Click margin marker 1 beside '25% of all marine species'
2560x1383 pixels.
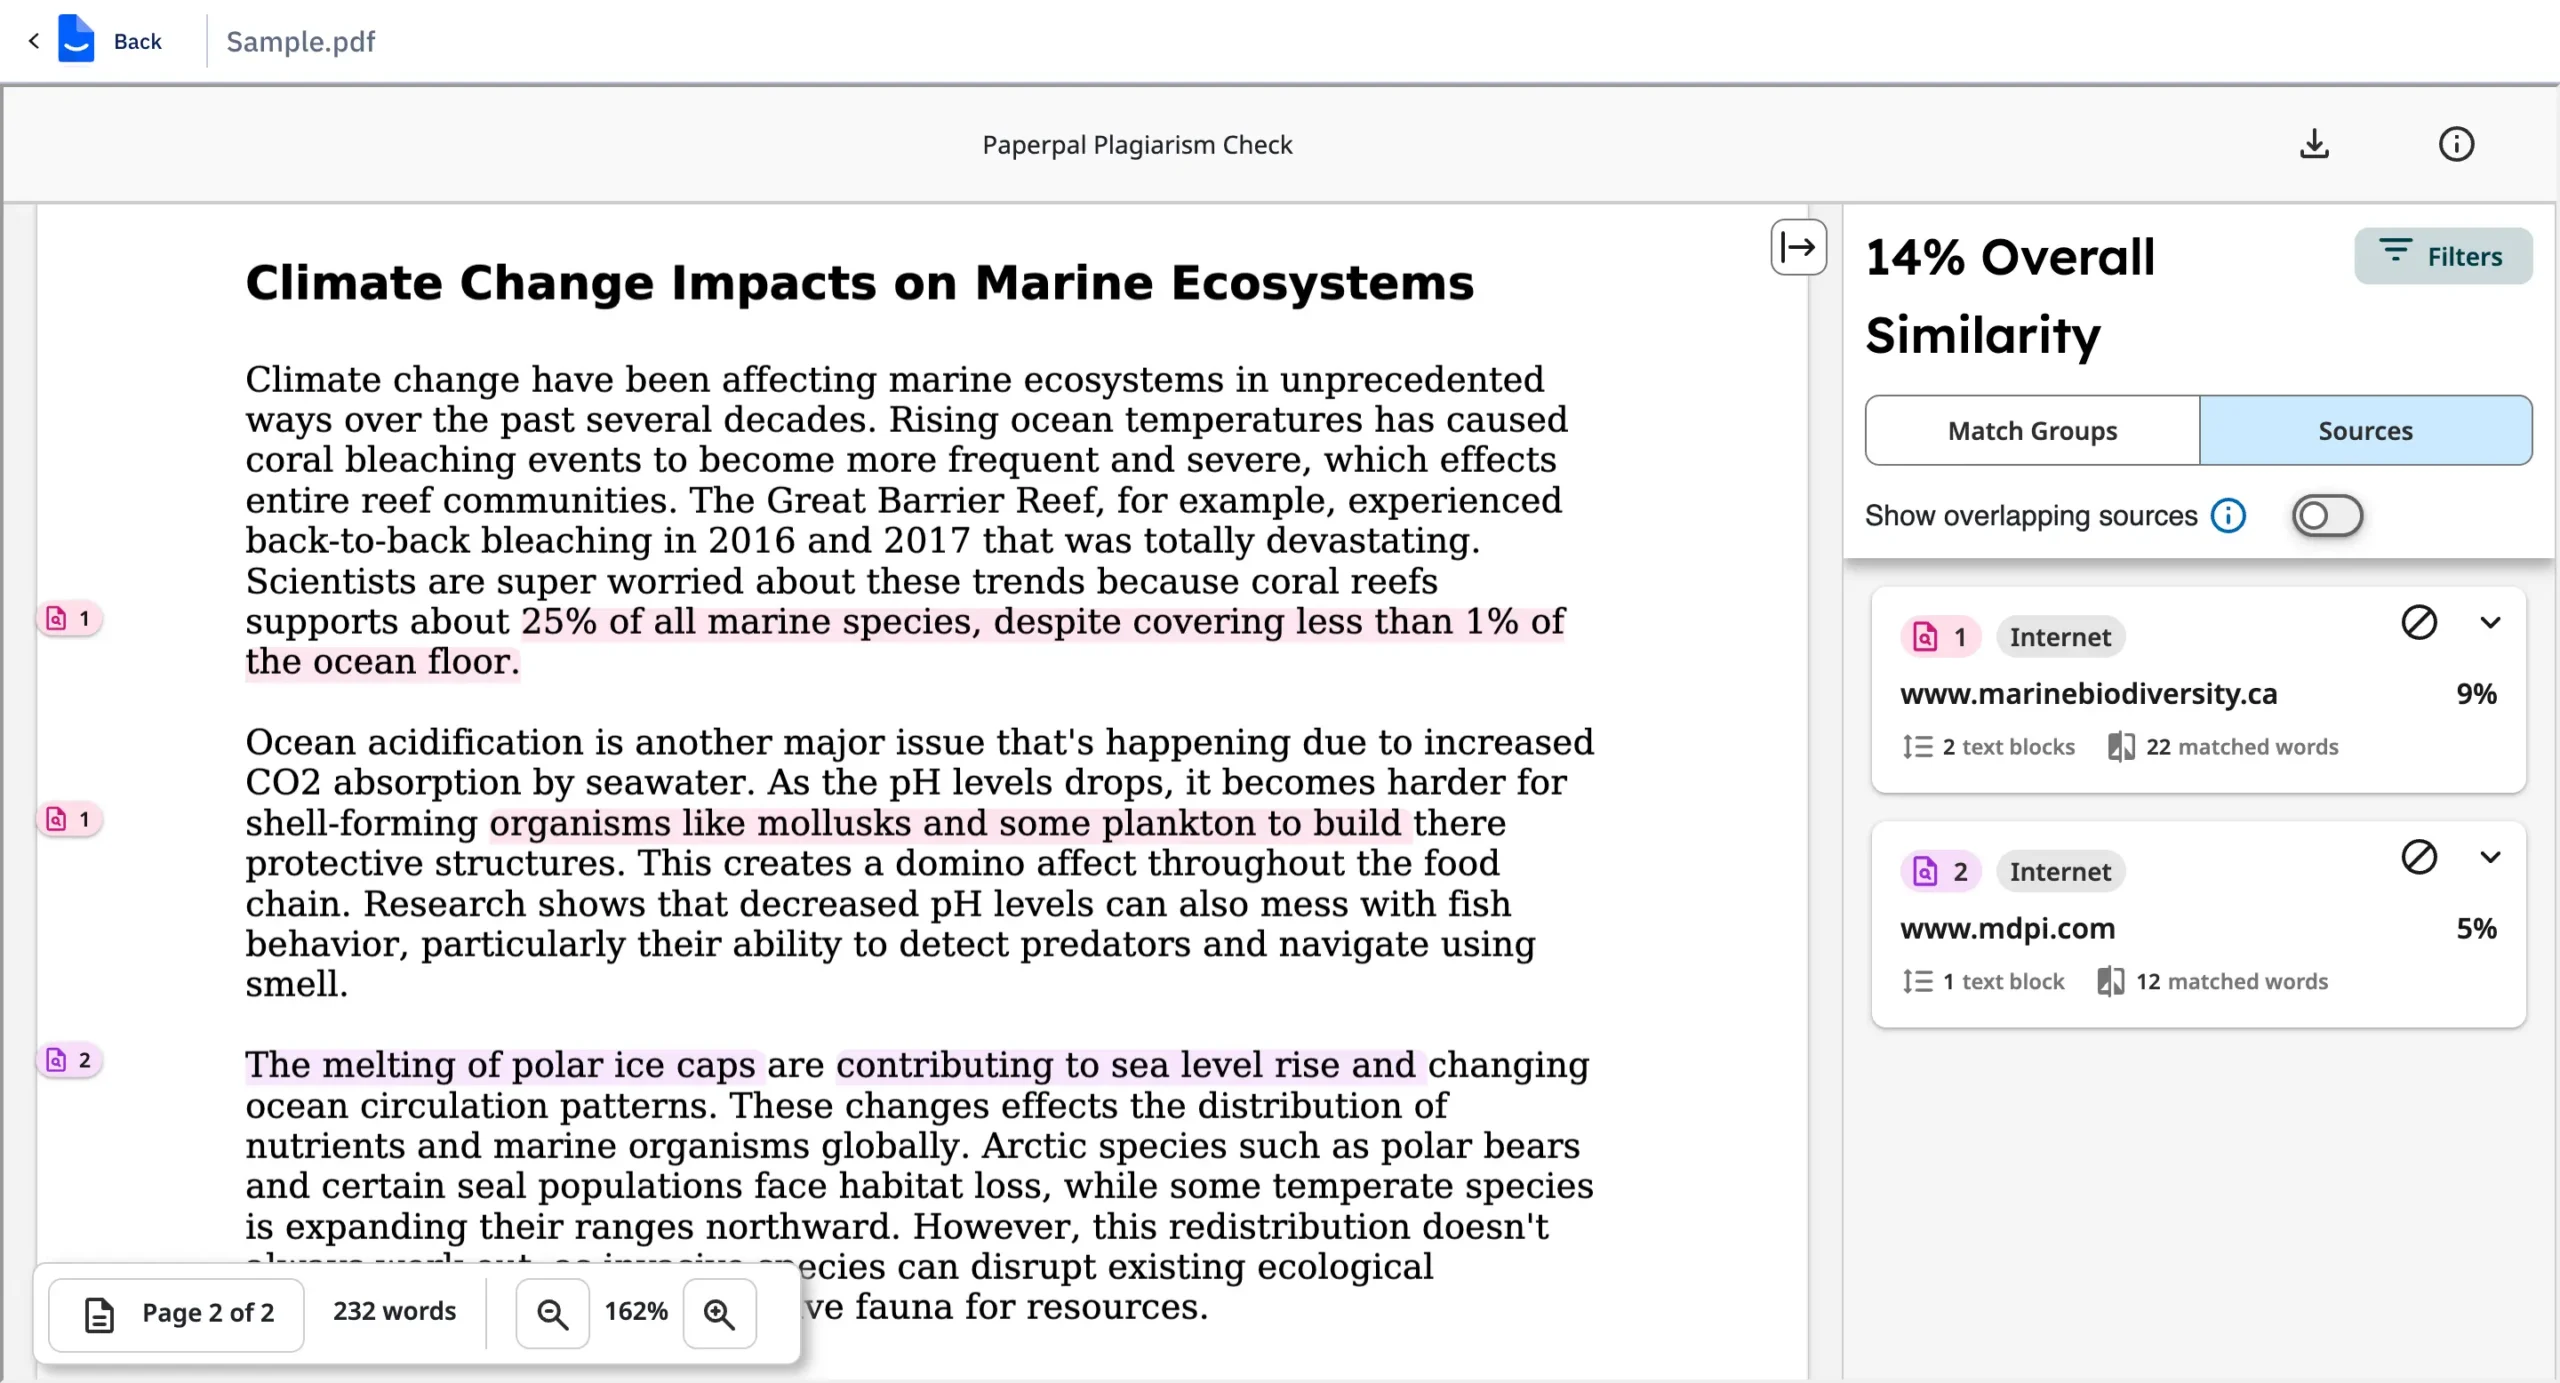pyautogui.click(x=70, y=619)
